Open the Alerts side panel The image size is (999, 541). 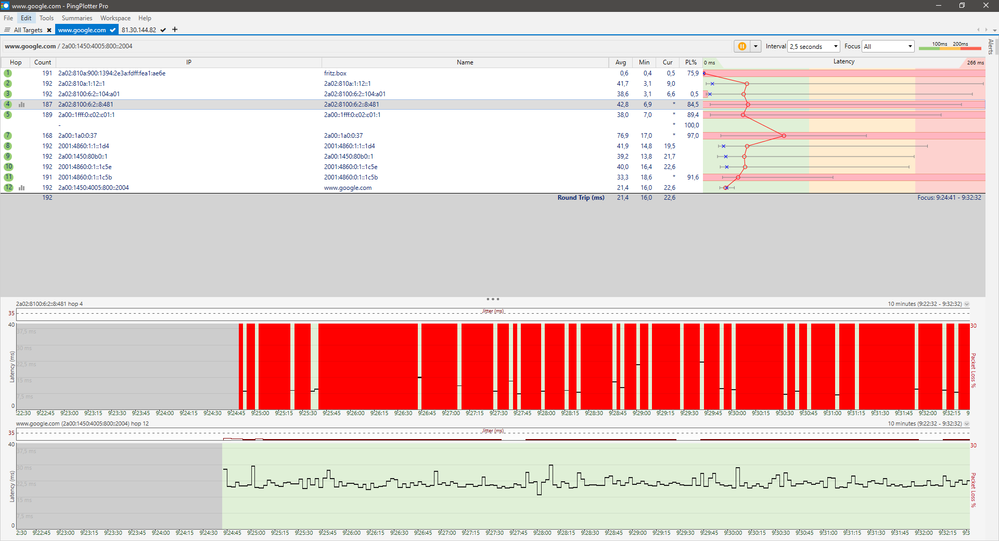pyautogui.click(x=991, y=46)
